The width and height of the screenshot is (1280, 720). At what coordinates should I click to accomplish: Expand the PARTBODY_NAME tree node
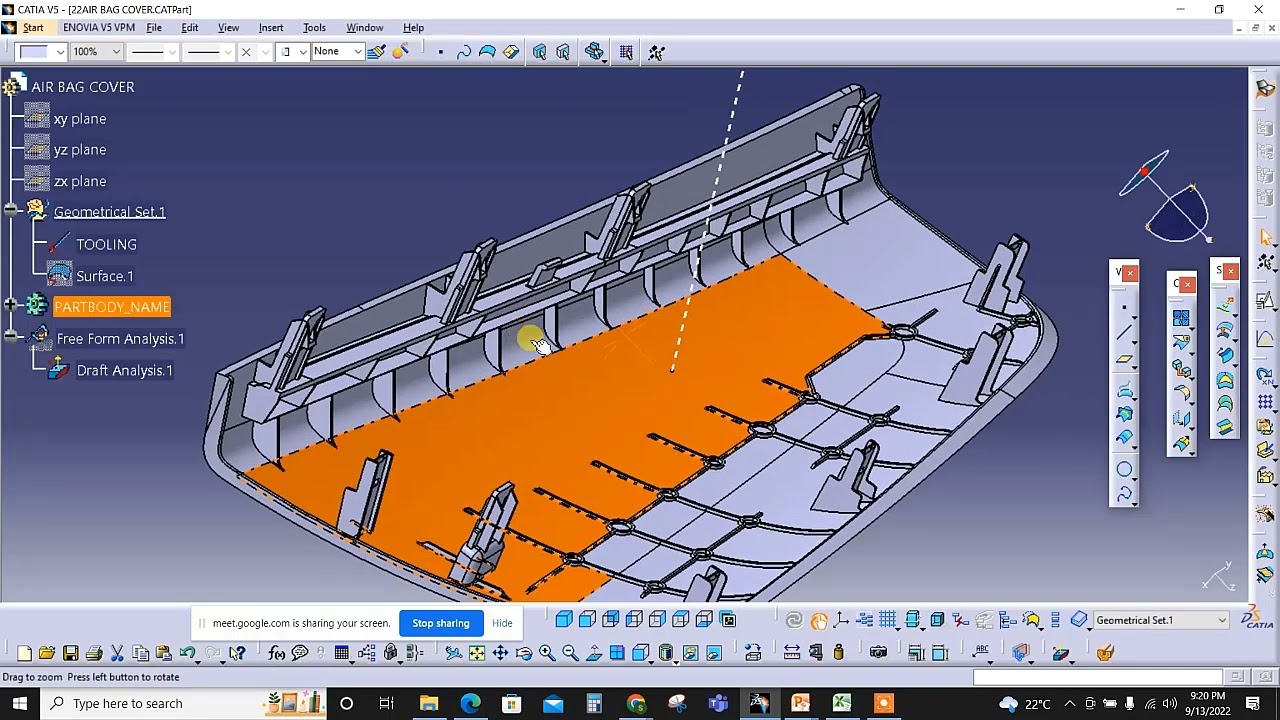tap(10, 306)
